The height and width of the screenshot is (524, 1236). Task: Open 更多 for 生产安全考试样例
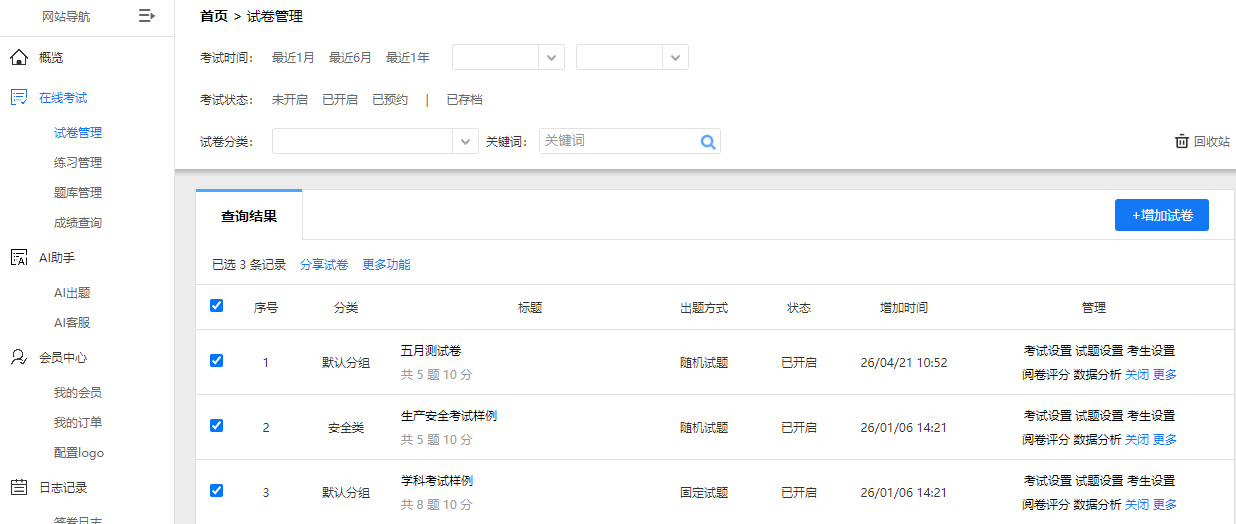coord(1165,440)
